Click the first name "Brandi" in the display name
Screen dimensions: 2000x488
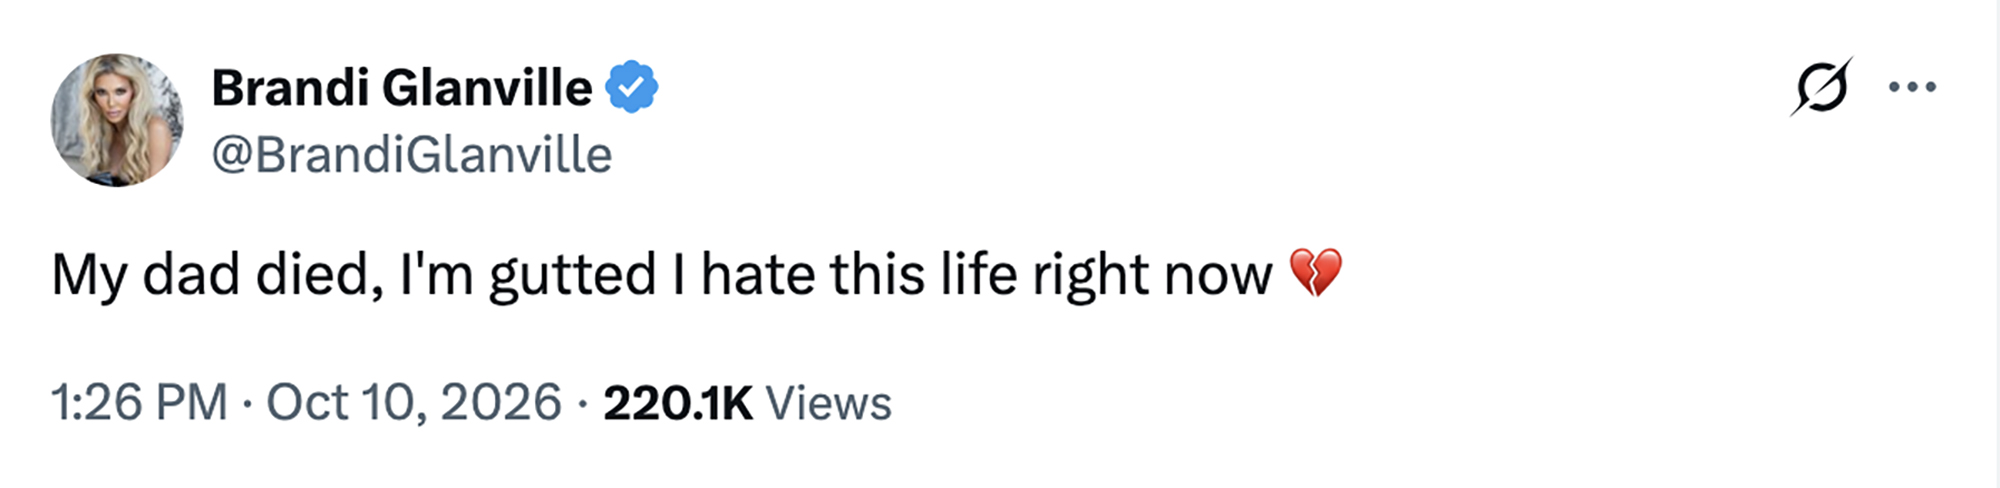(290, 88)
